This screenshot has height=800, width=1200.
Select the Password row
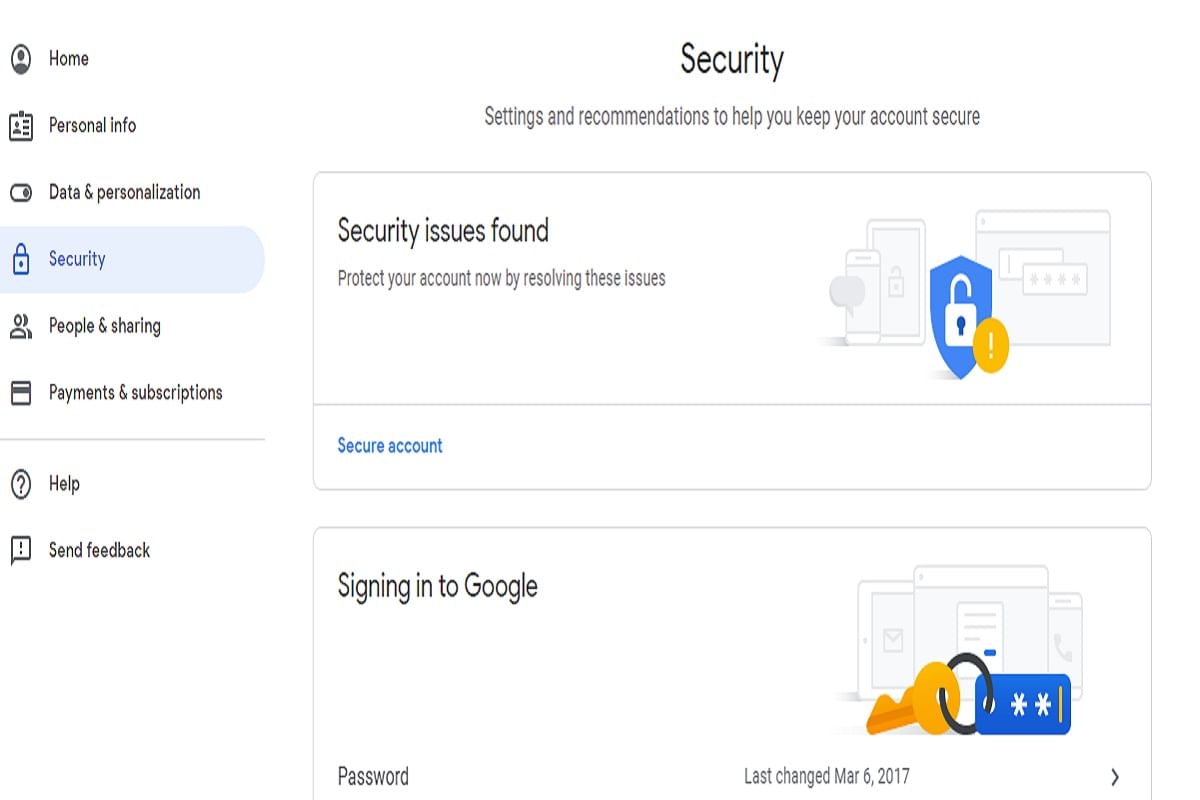[x=373, y=775]
